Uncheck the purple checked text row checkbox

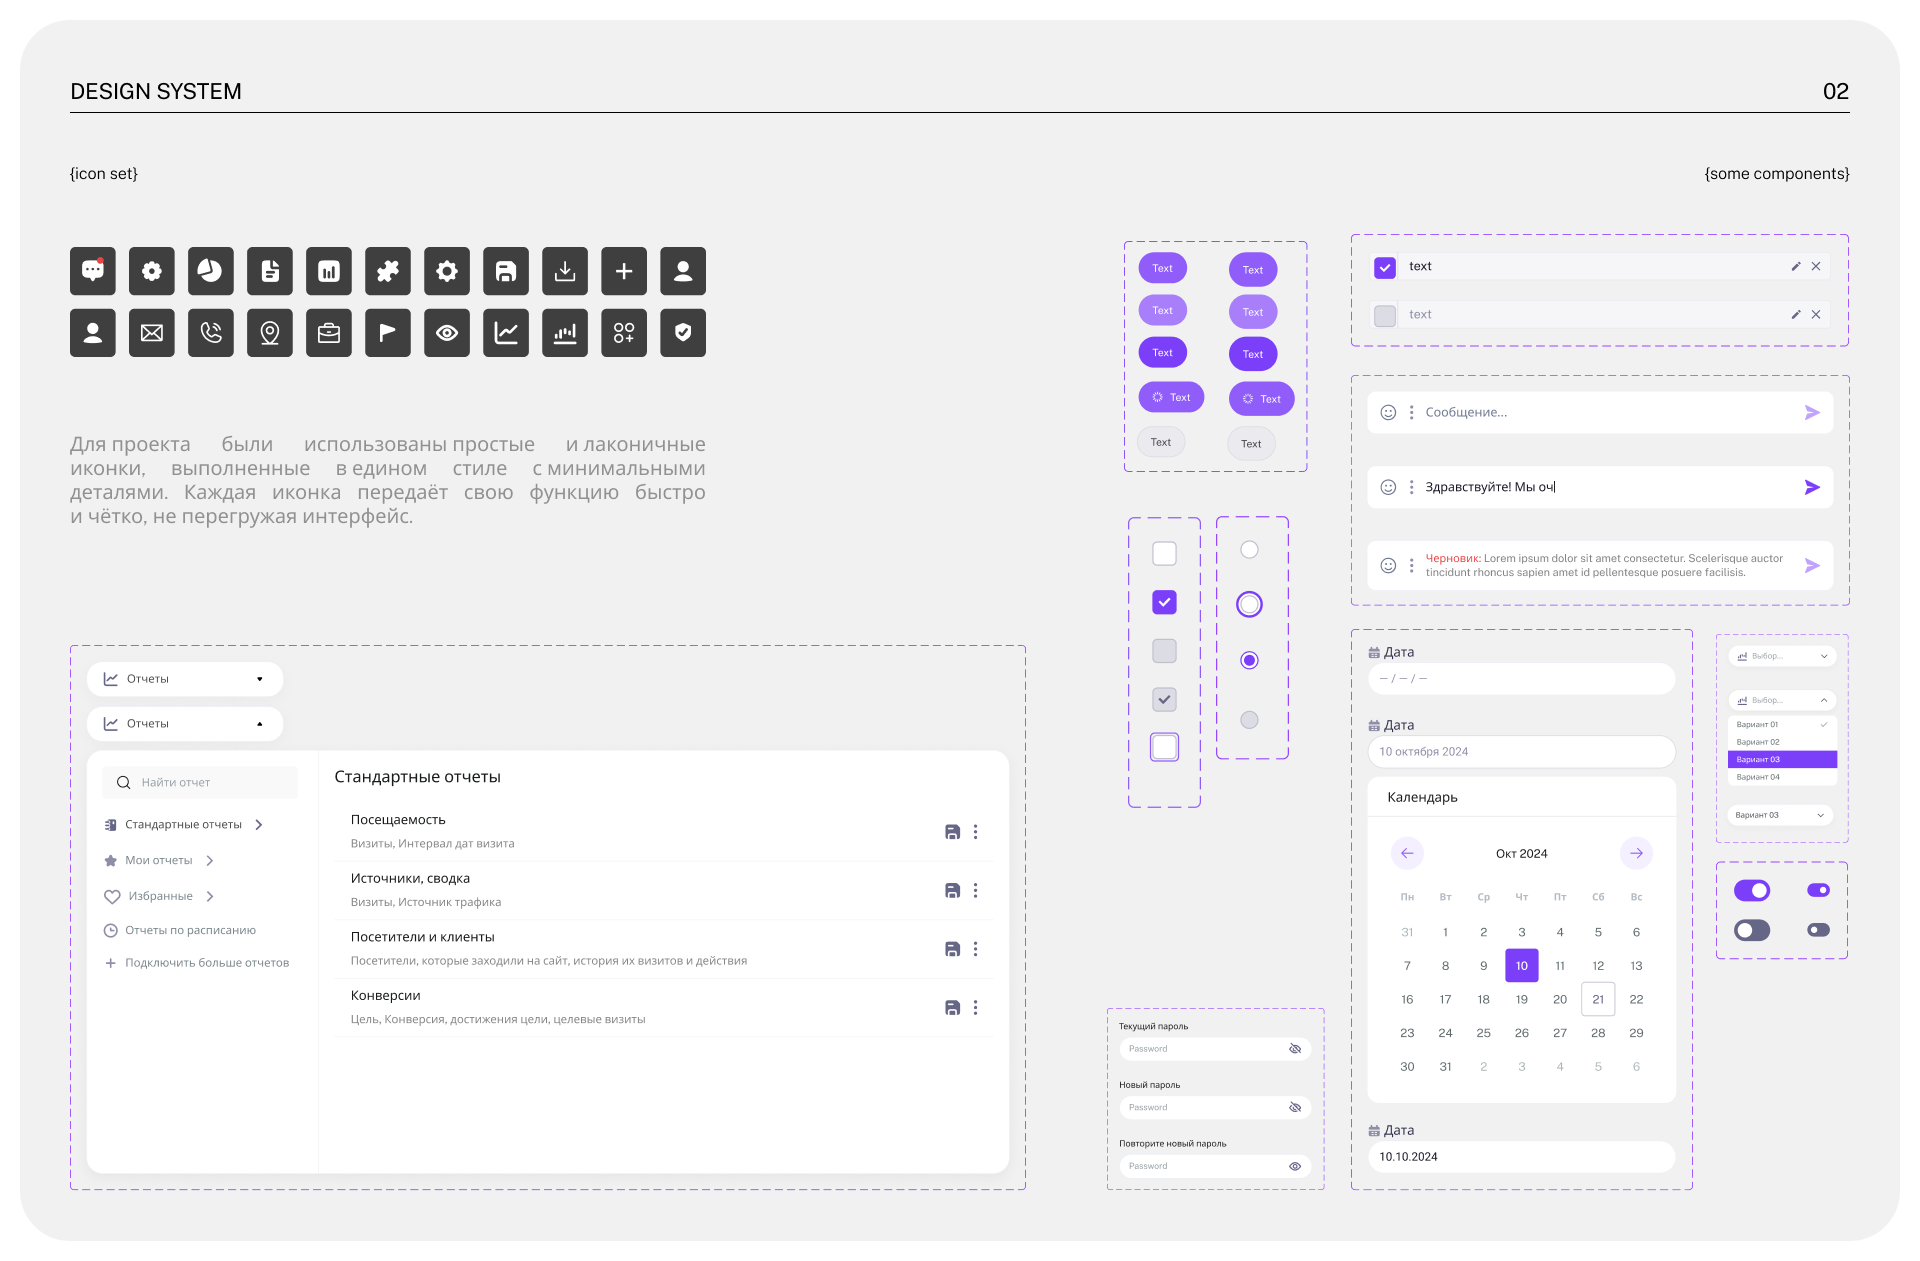[1385, 267]
